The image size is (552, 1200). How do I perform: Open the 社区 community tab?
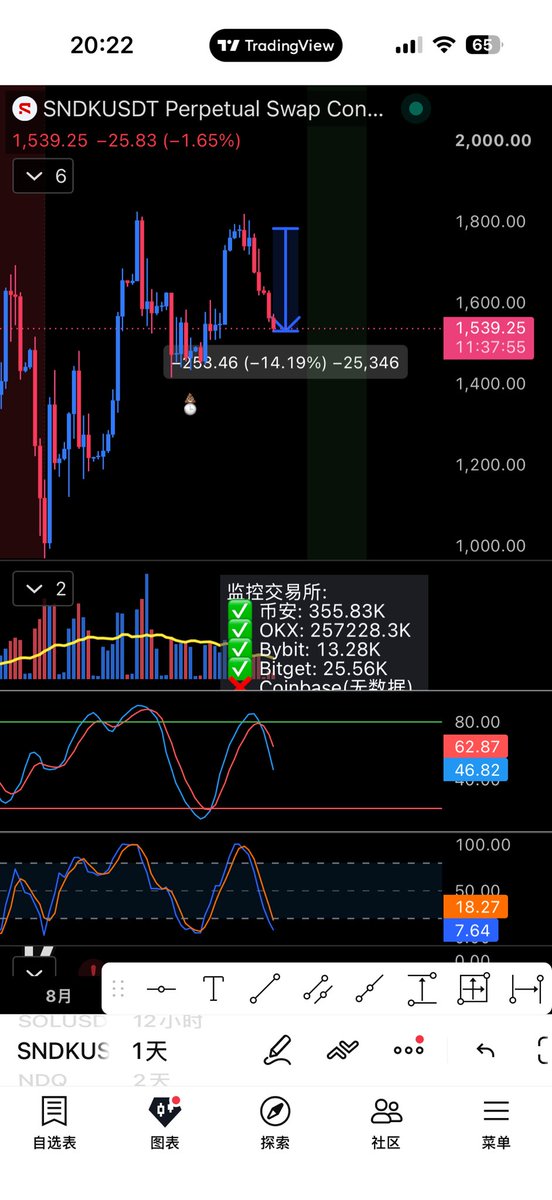[x=386, y=1122]
